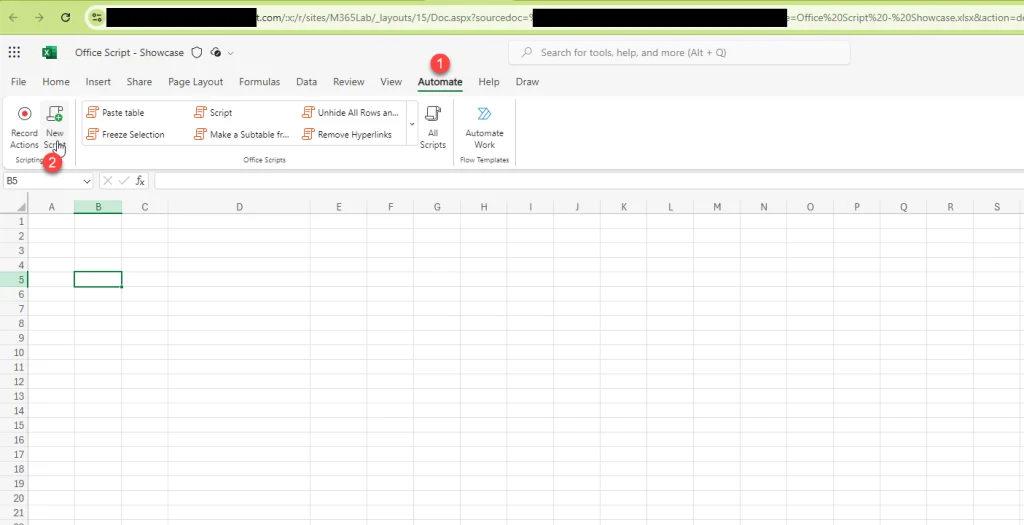Image resolution: width=1024 pixels, height=525 pixels.
Task: Select row 5 header
Action: 14,279
